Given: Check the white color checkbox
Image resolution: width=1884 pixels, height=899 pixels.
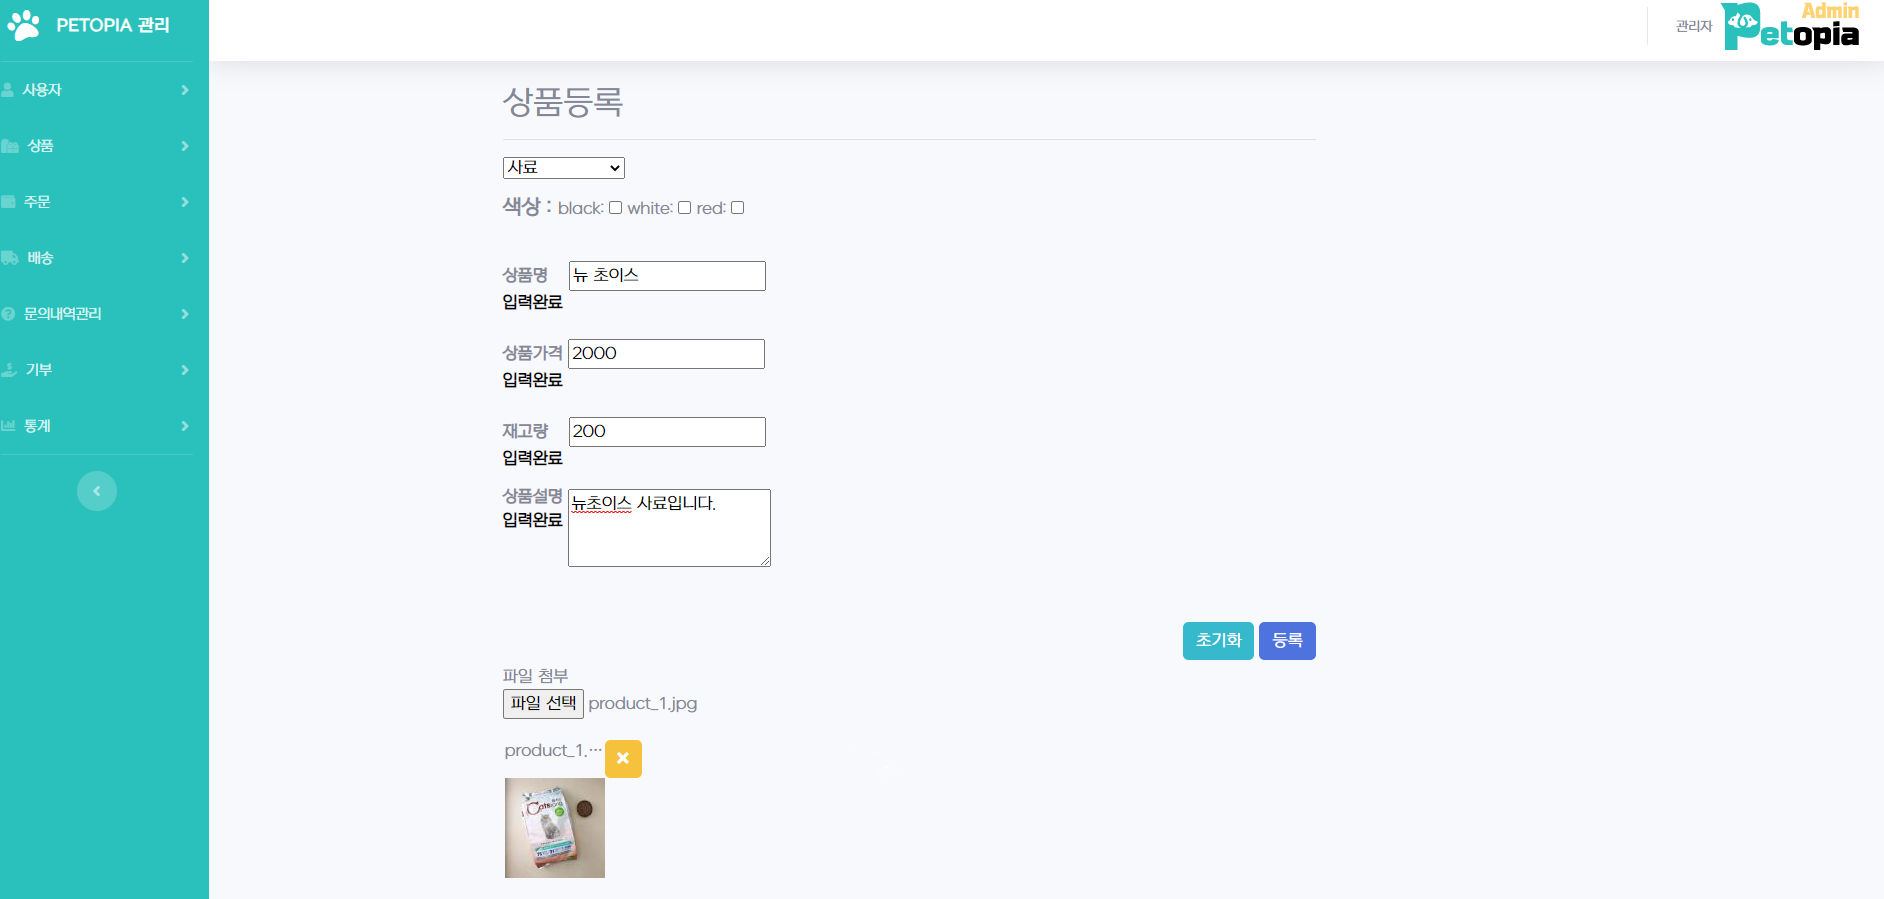Looking at the screenshot, I should [685, 208].
